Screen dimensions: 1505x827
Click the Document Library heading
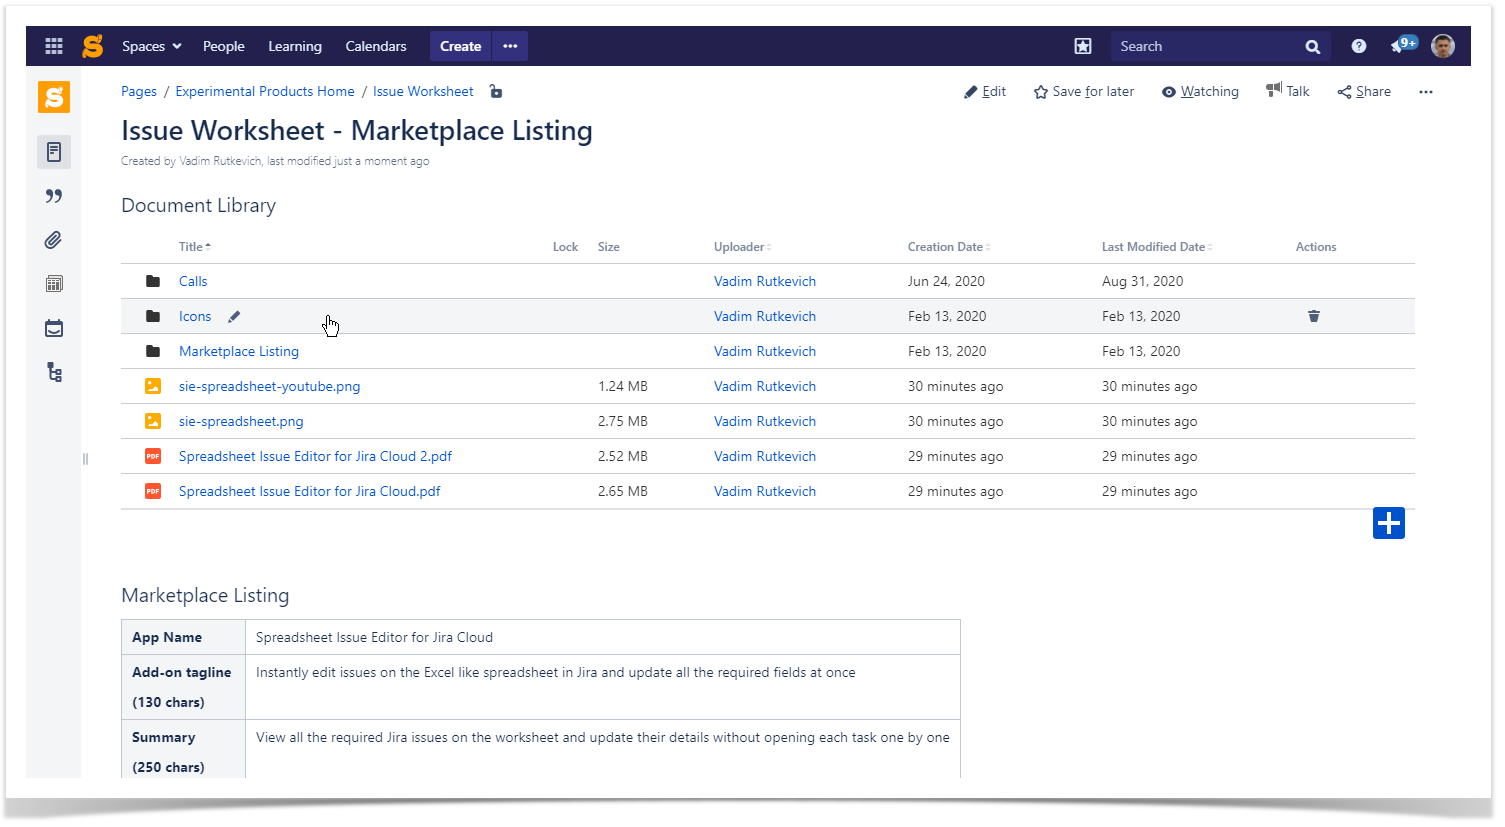tap(198, 205)
